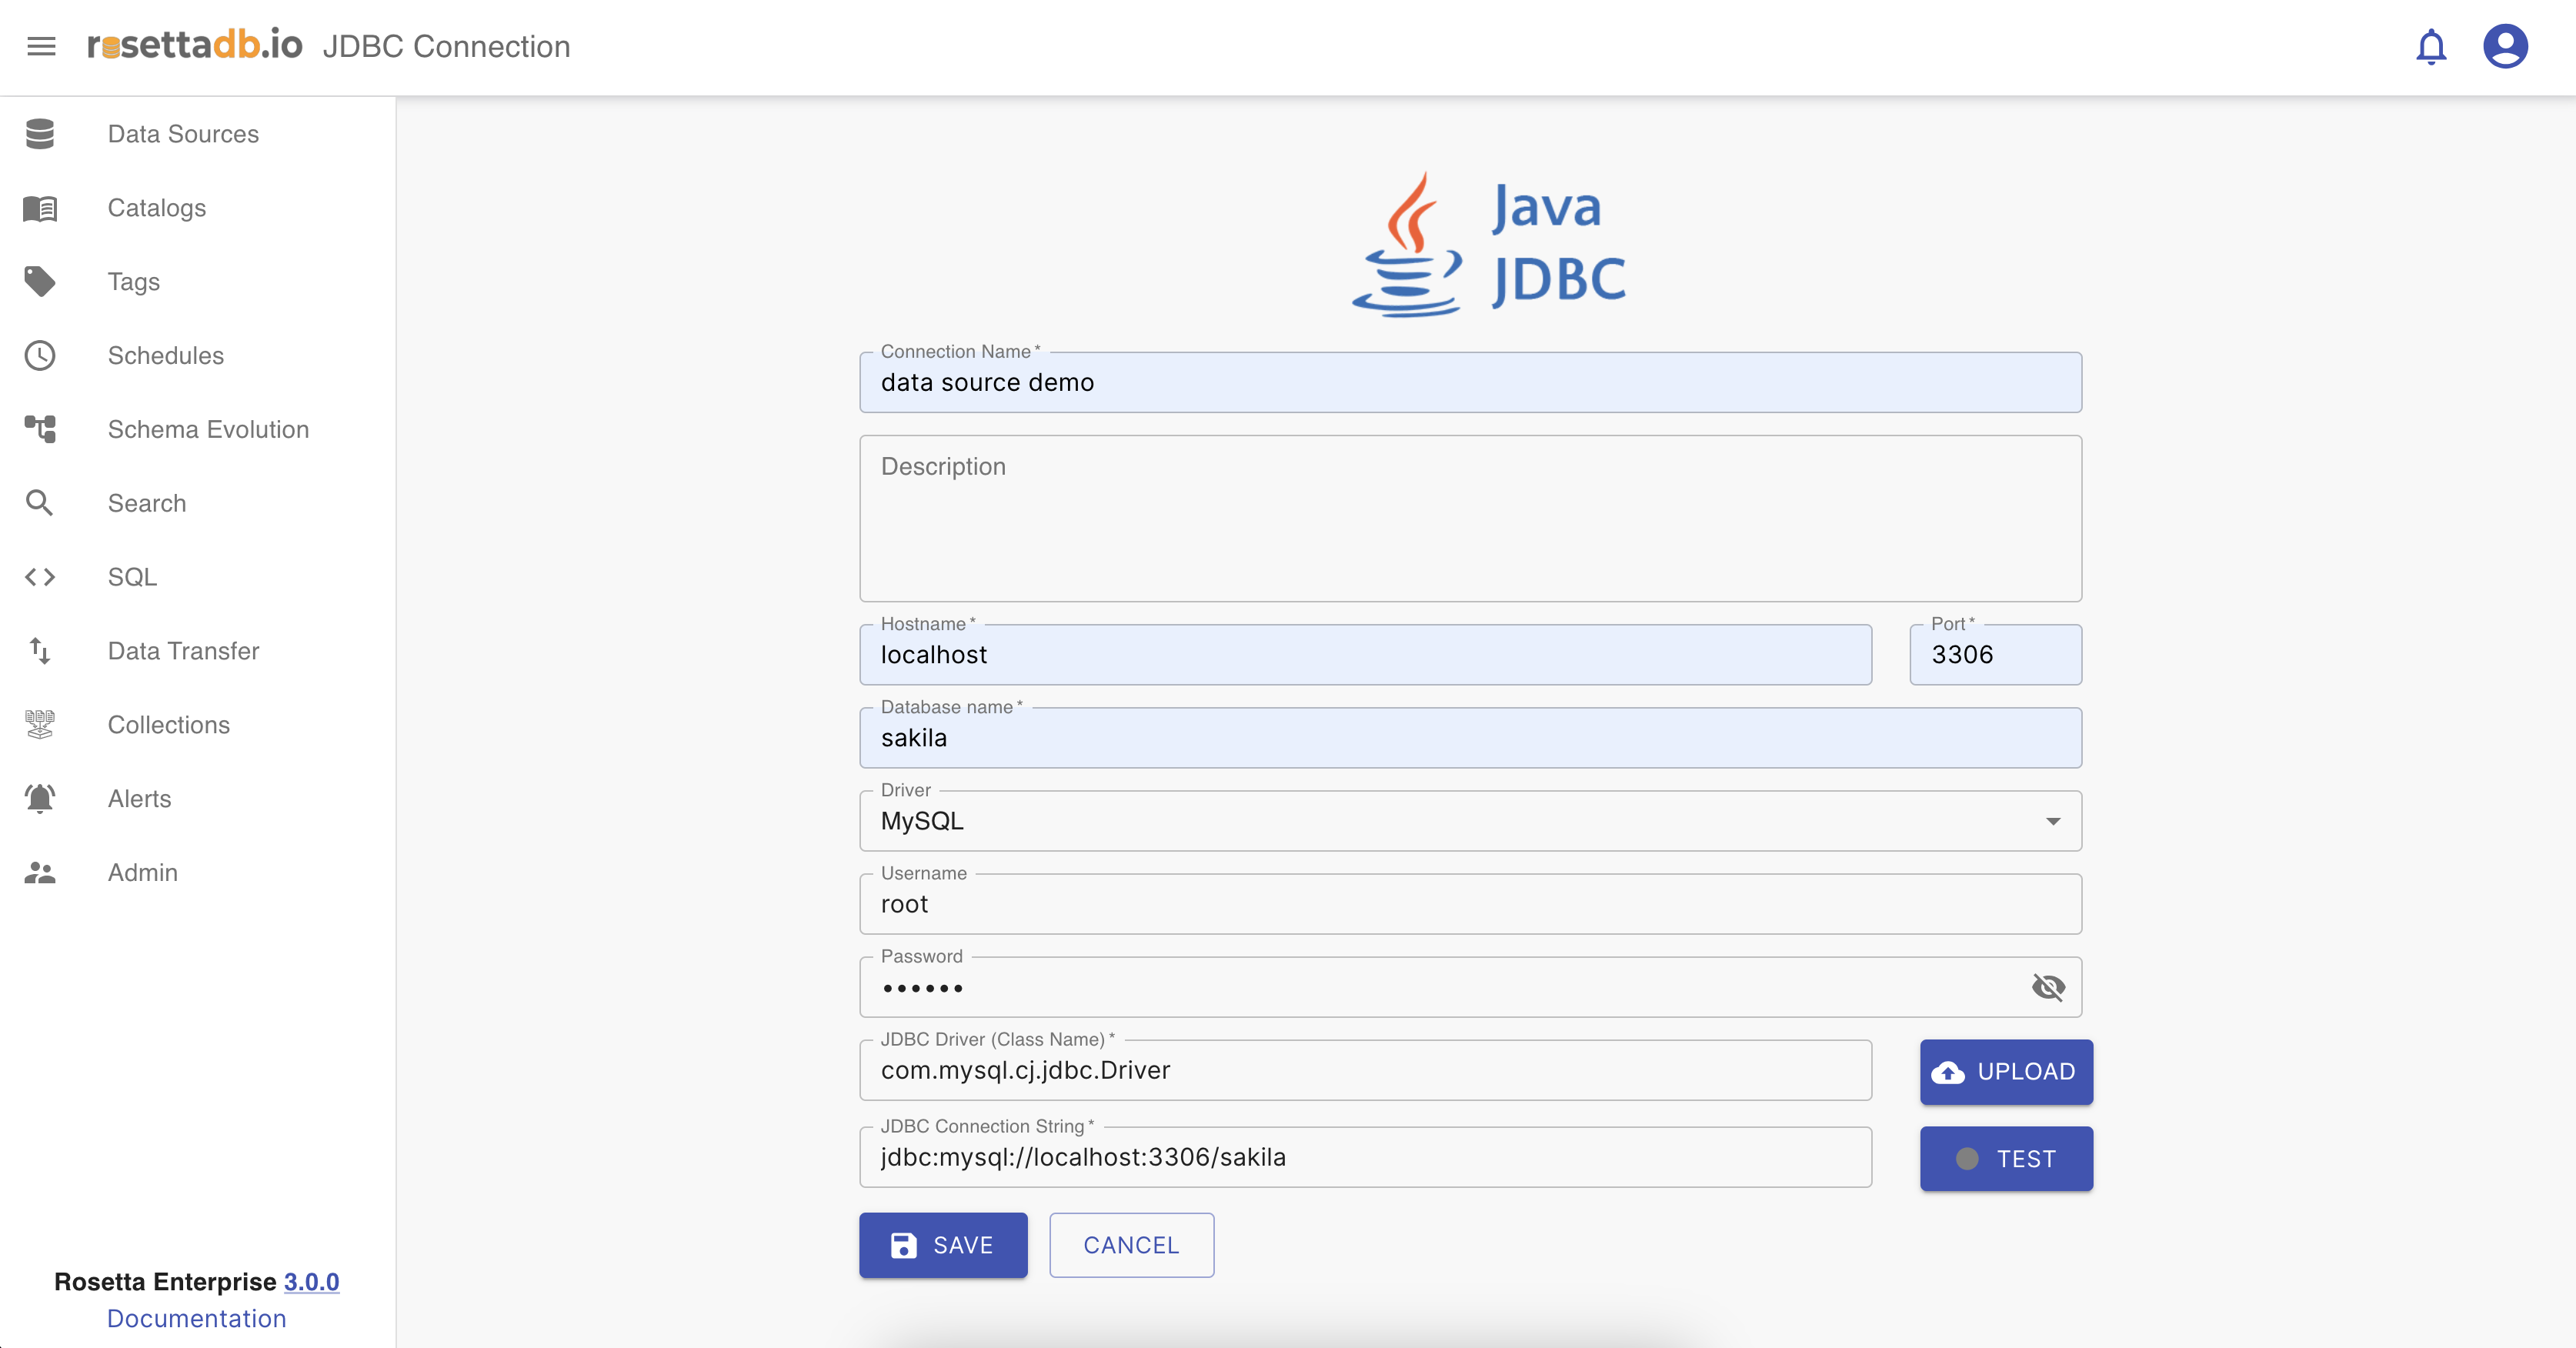2576x1348 pixels.
Task: Click the Driver dropdown arrow
Action: pos(2052,821)
